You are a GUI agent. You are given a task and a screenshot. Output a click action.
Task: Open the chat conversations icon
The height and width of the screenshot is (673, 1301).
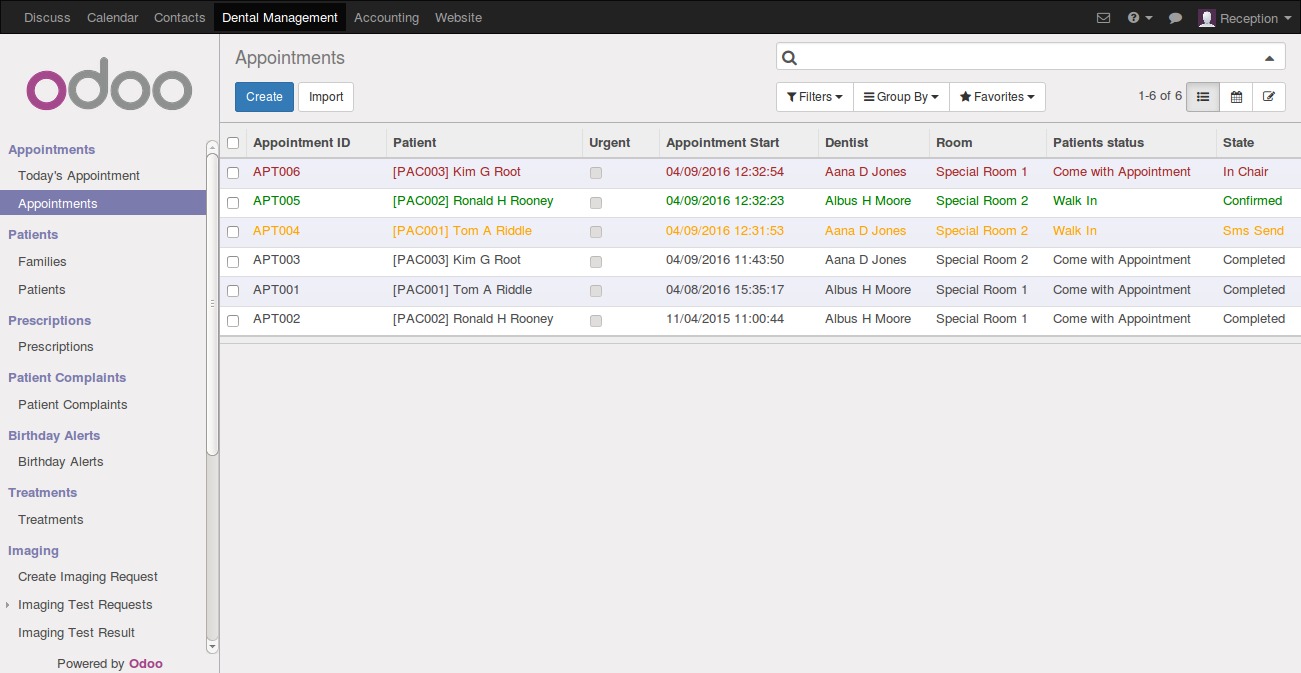click(x=1176, y=18)
